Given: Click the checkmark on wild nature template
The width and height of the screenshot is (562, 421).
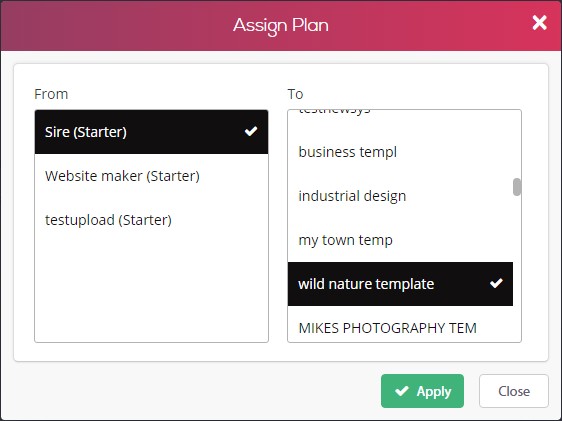Looking at the screenshot, I should (496, 283).
